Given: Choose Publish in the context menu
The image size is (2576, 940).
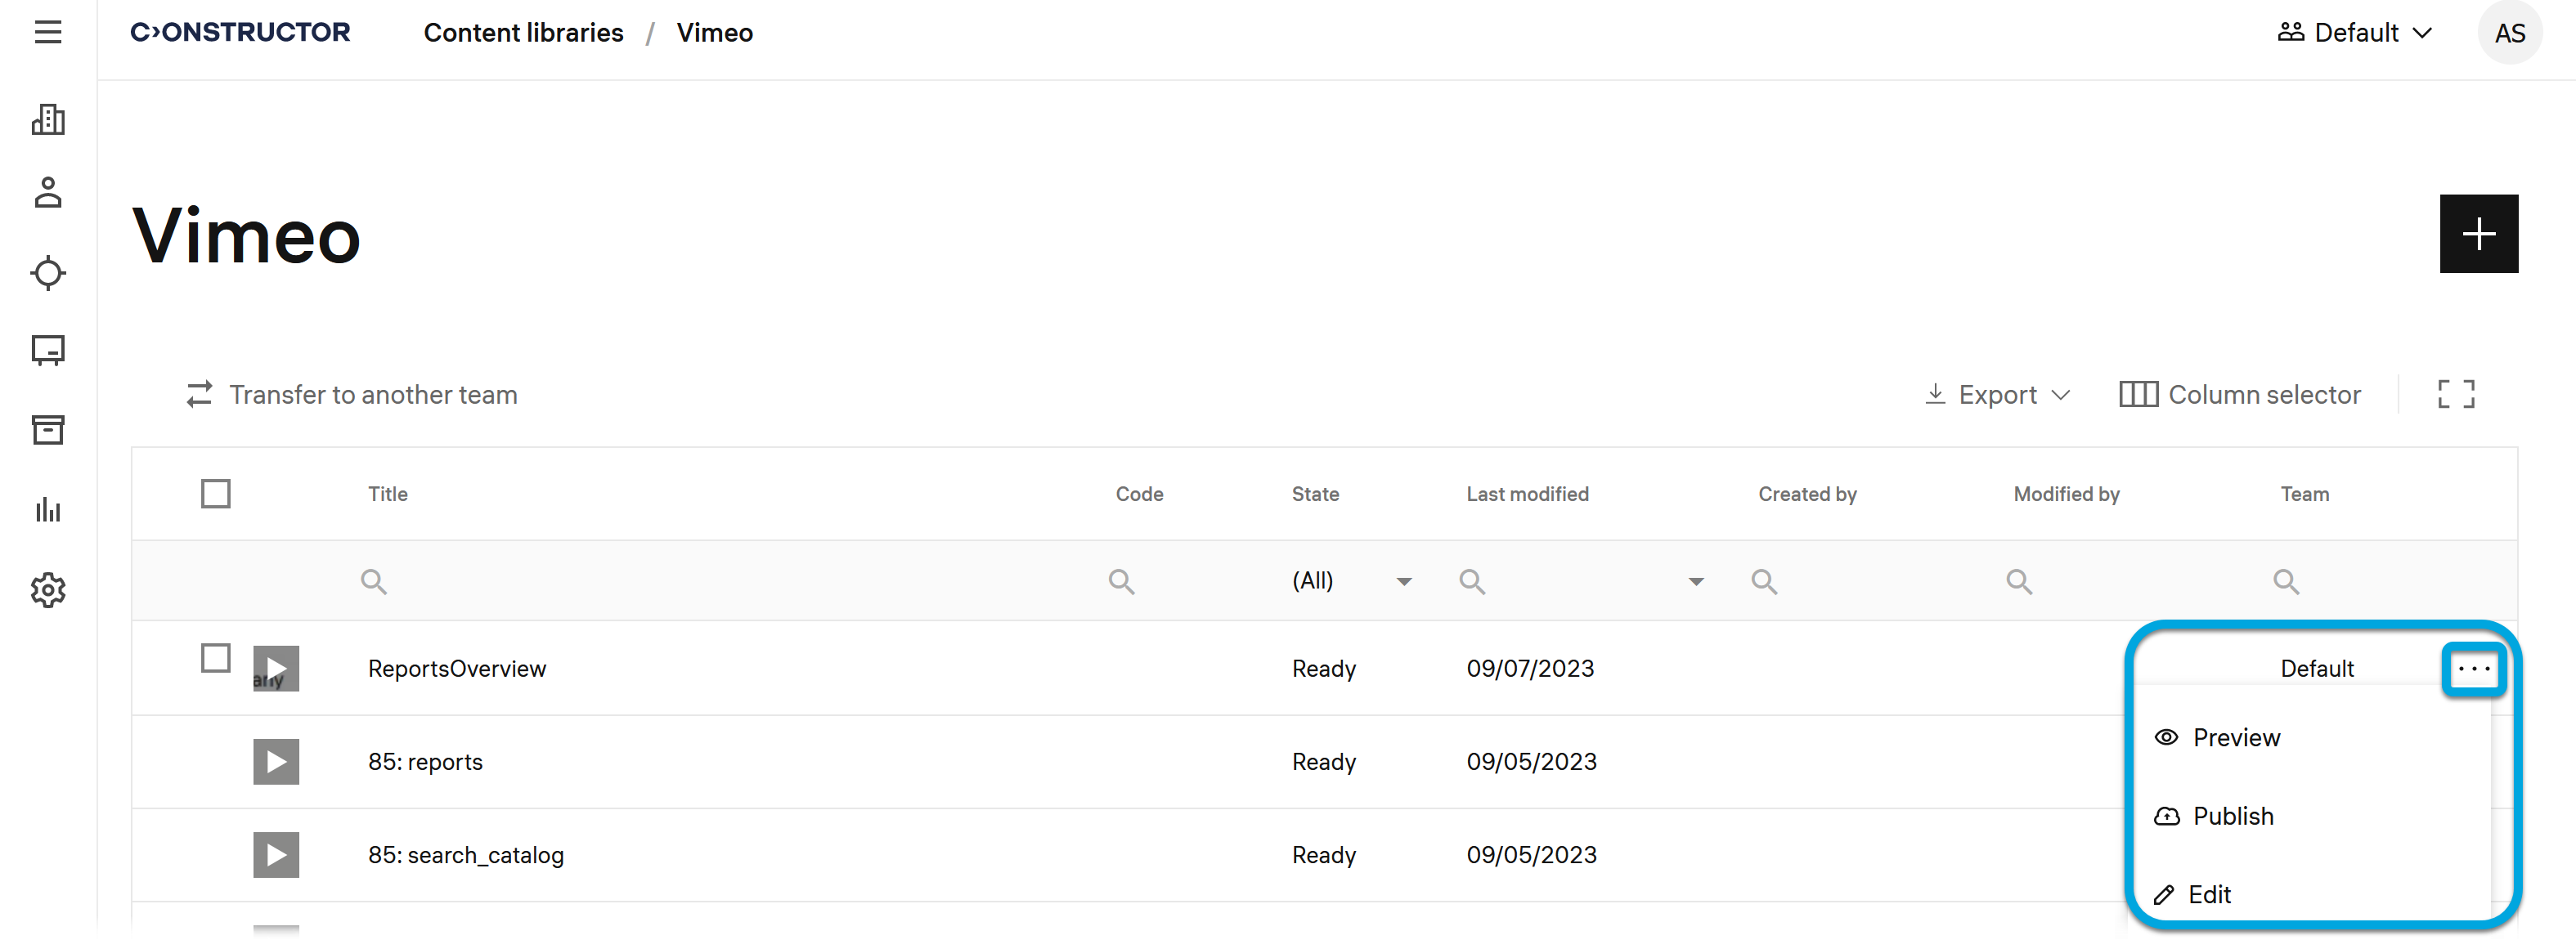Looking at the screenshot, I should click(2232, 816).
